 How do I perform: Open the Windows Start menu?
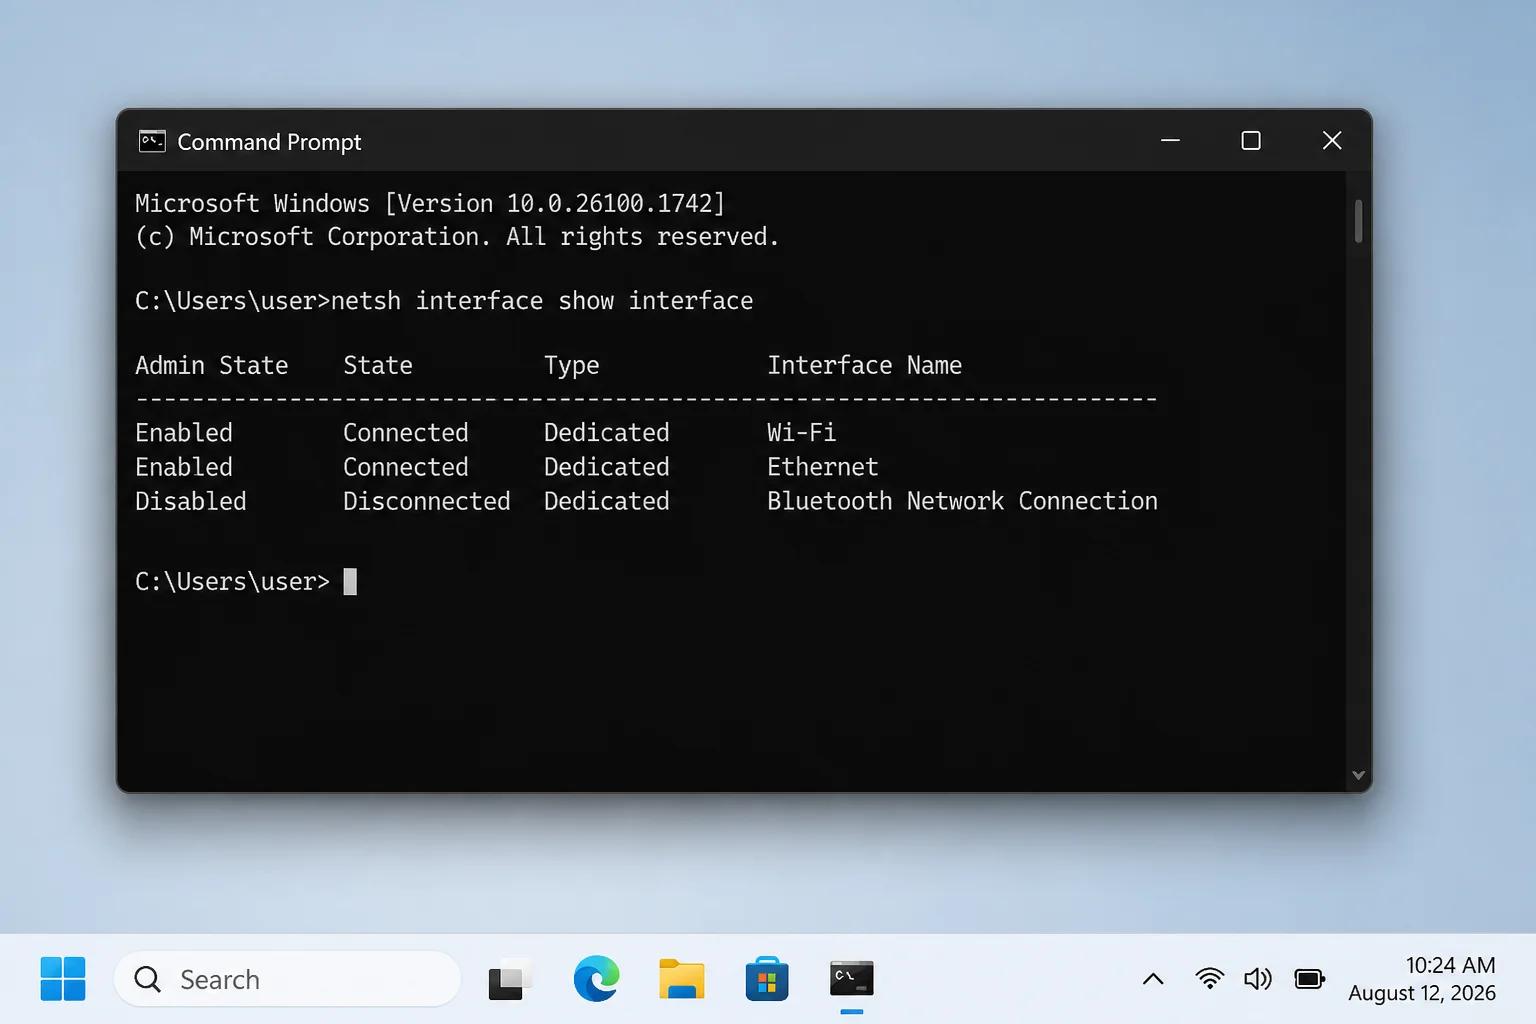[63, 979]
